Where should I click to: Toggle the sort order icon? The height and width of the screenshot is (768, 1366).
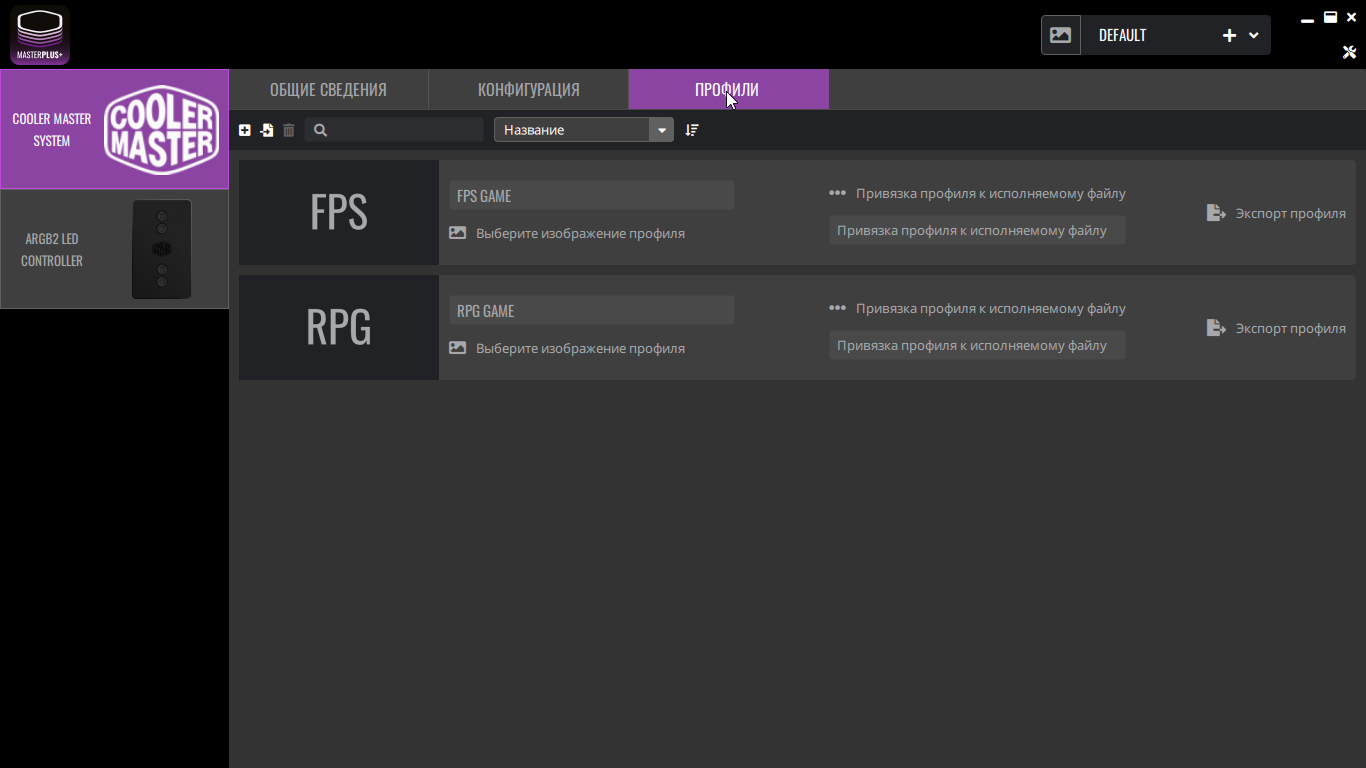(692, 130)
